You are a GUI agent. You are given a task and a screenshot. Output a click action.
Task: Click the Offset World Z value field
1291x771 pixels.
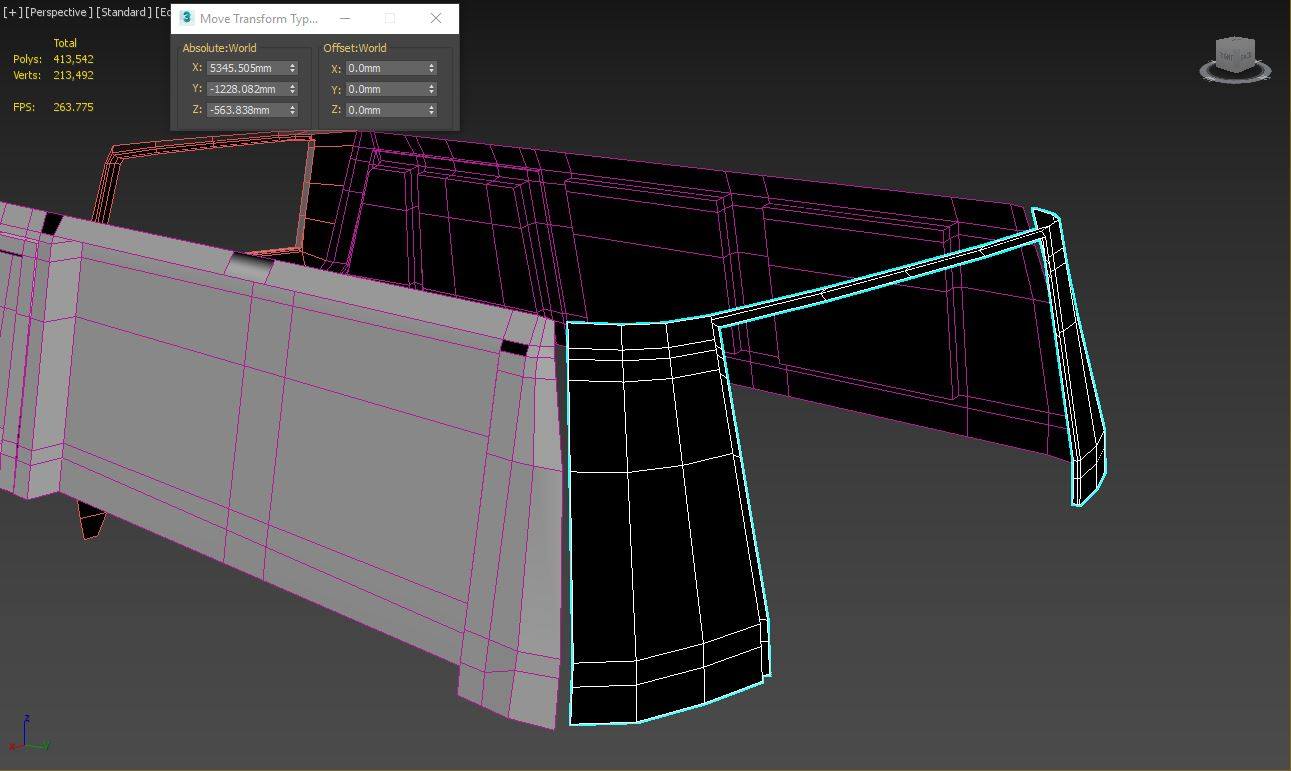click(384, 110)
